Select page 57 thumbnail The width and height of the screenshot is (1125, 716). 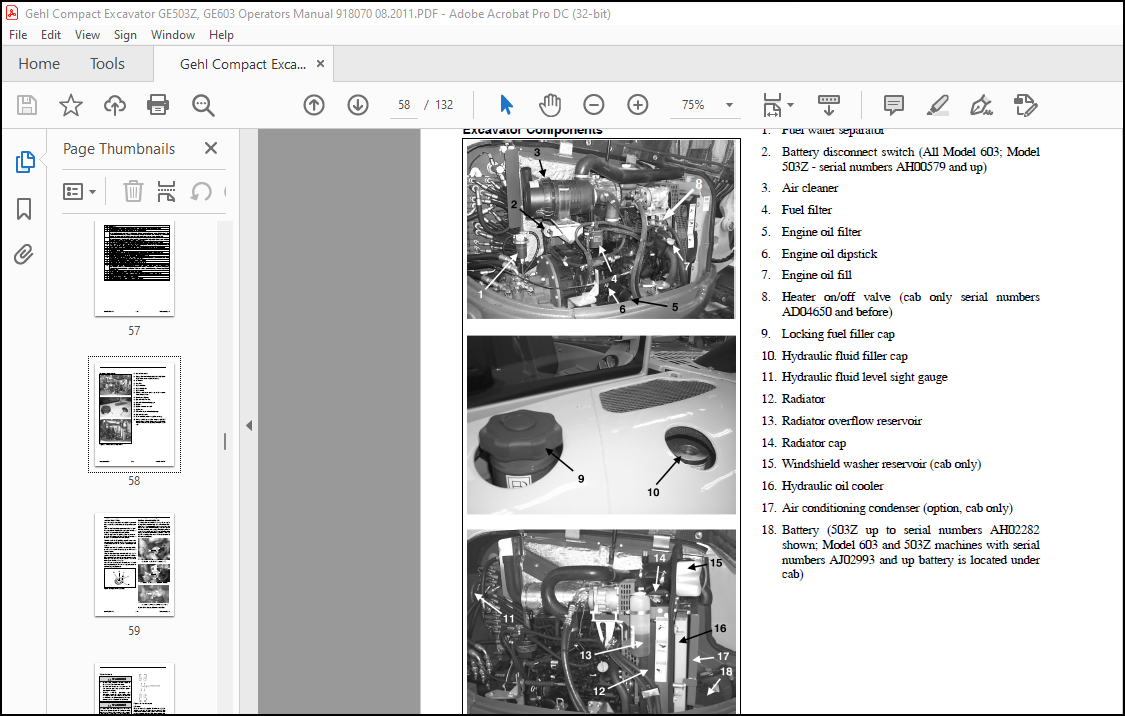pyautogui.click(x=134, y=268)
